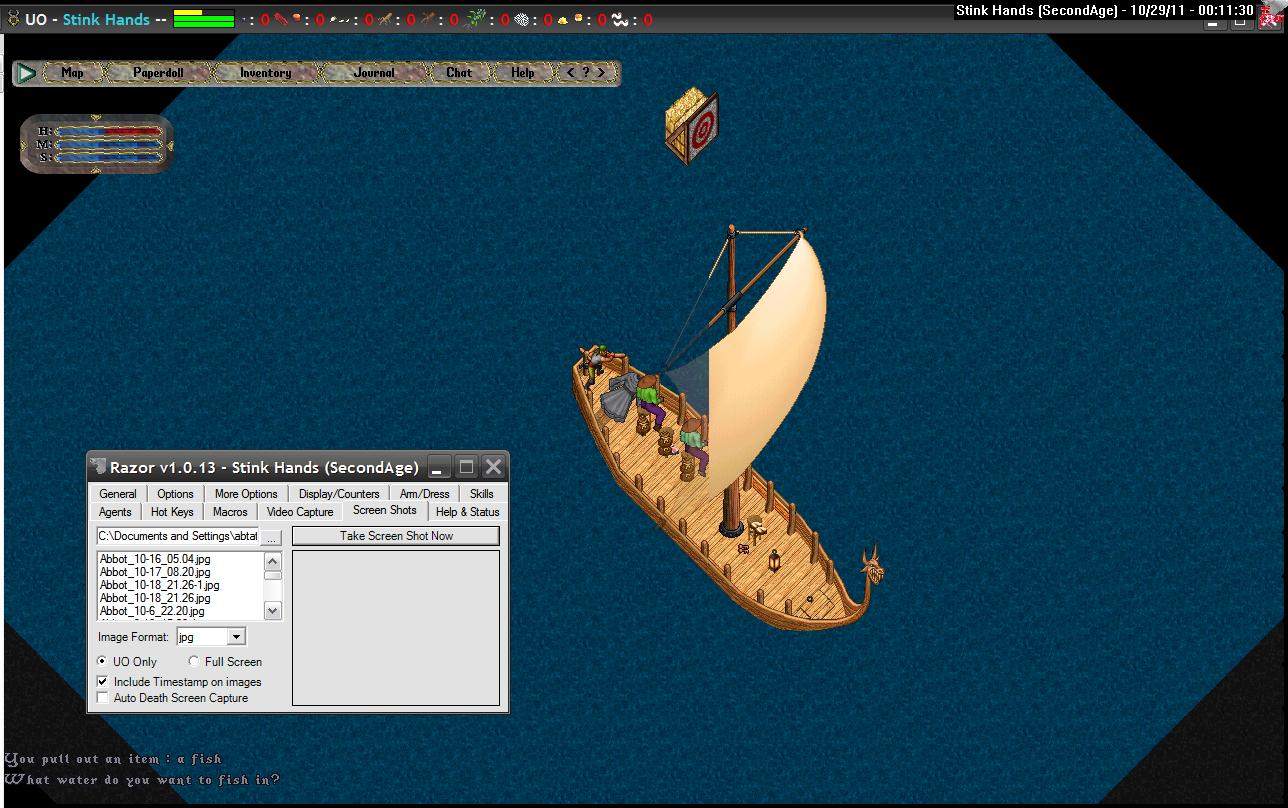Click the screenshot list scroll up arrow

(x=273, y=560)
